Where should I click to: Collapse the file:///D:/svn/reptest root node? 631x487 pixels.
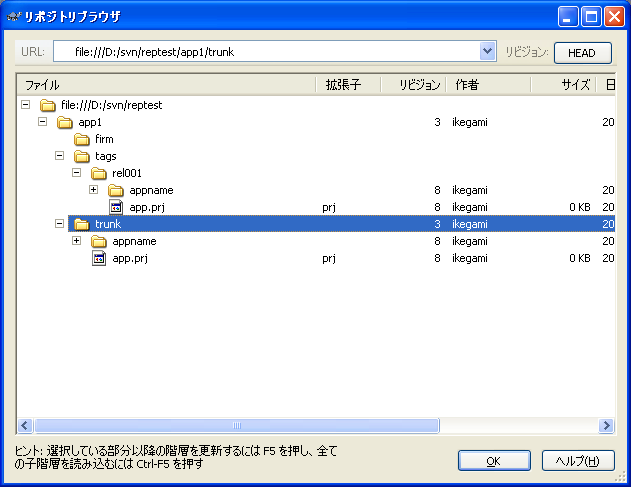click(x=25, y=105)
